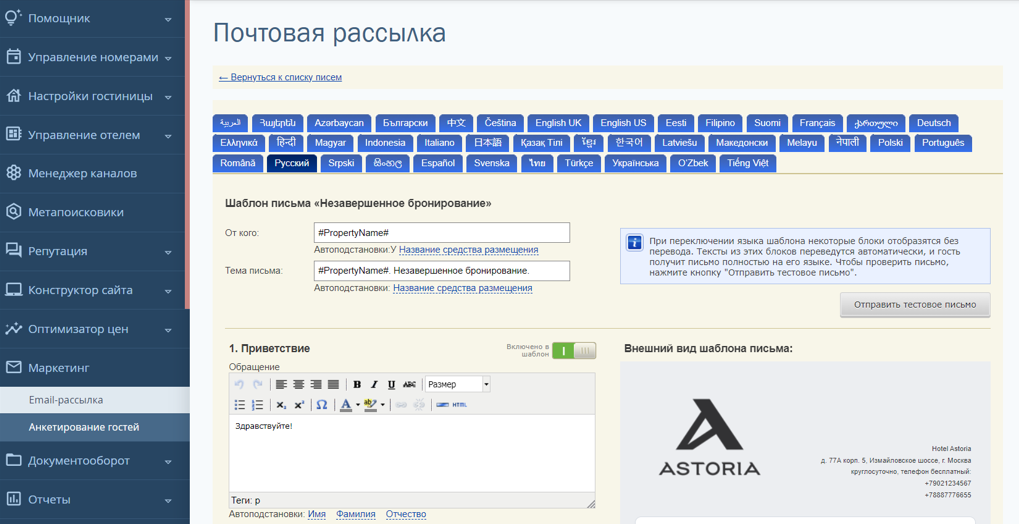Screen dimensions: 1019x524
Task: Insert bulleted list in editor
Action: pyautogui.click(x=240, y=405)
